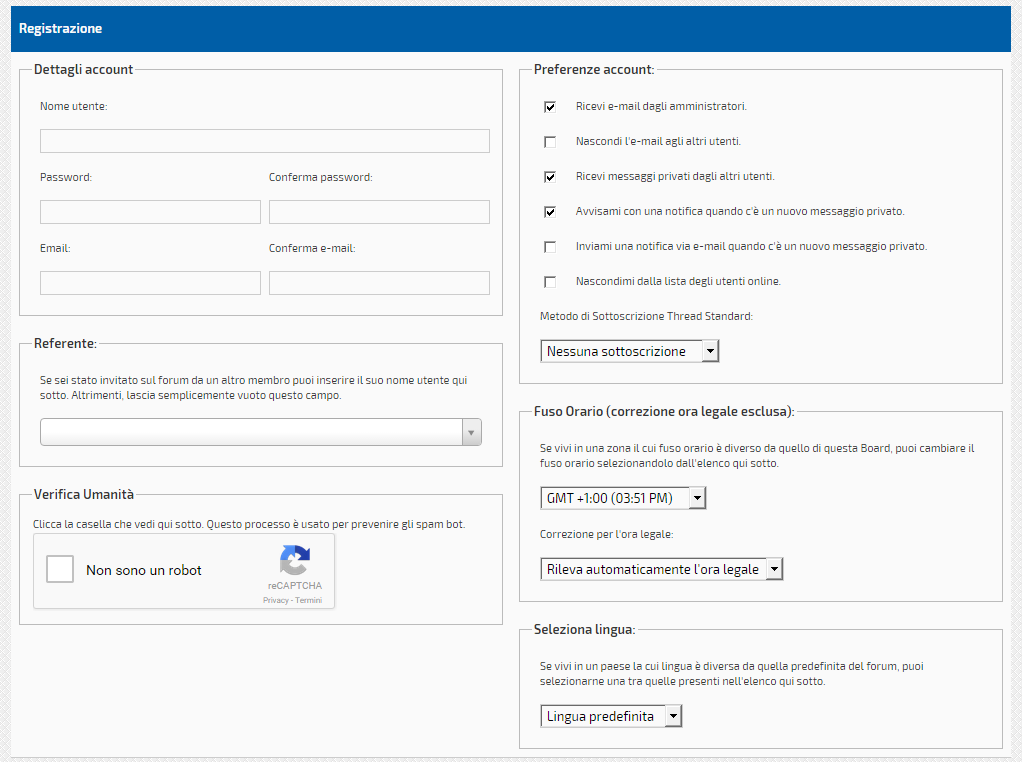1022x762 pixels.
Task: Click the 'Dettagli account' section heading
Action: tap(83, 70)
